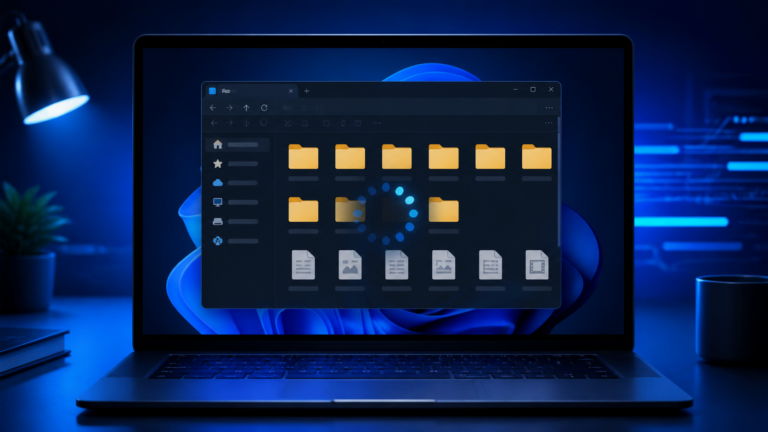
Task: Click the scissors Cut icon in command bar
Action: pyautogui.click(x=288, y=123)
